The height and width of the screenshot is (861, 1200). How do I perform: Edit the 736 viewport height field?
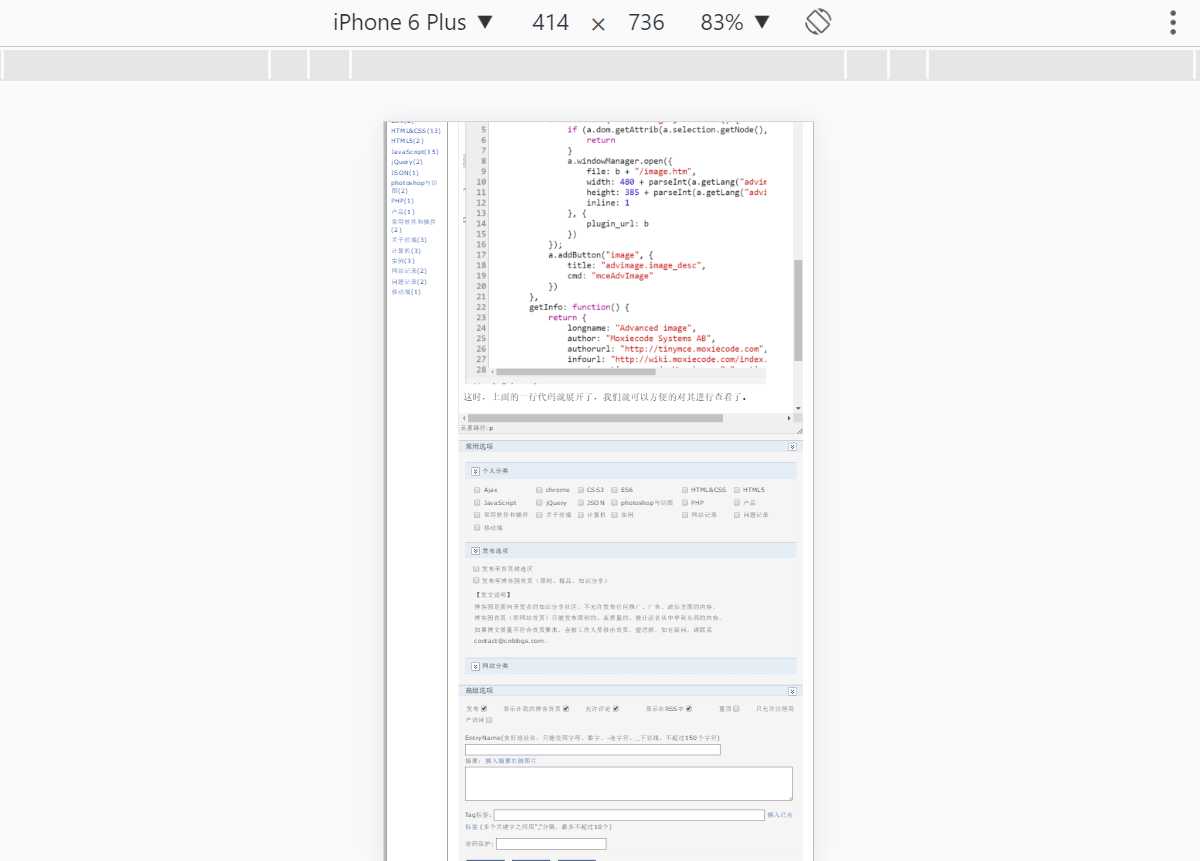coord(646,22)
